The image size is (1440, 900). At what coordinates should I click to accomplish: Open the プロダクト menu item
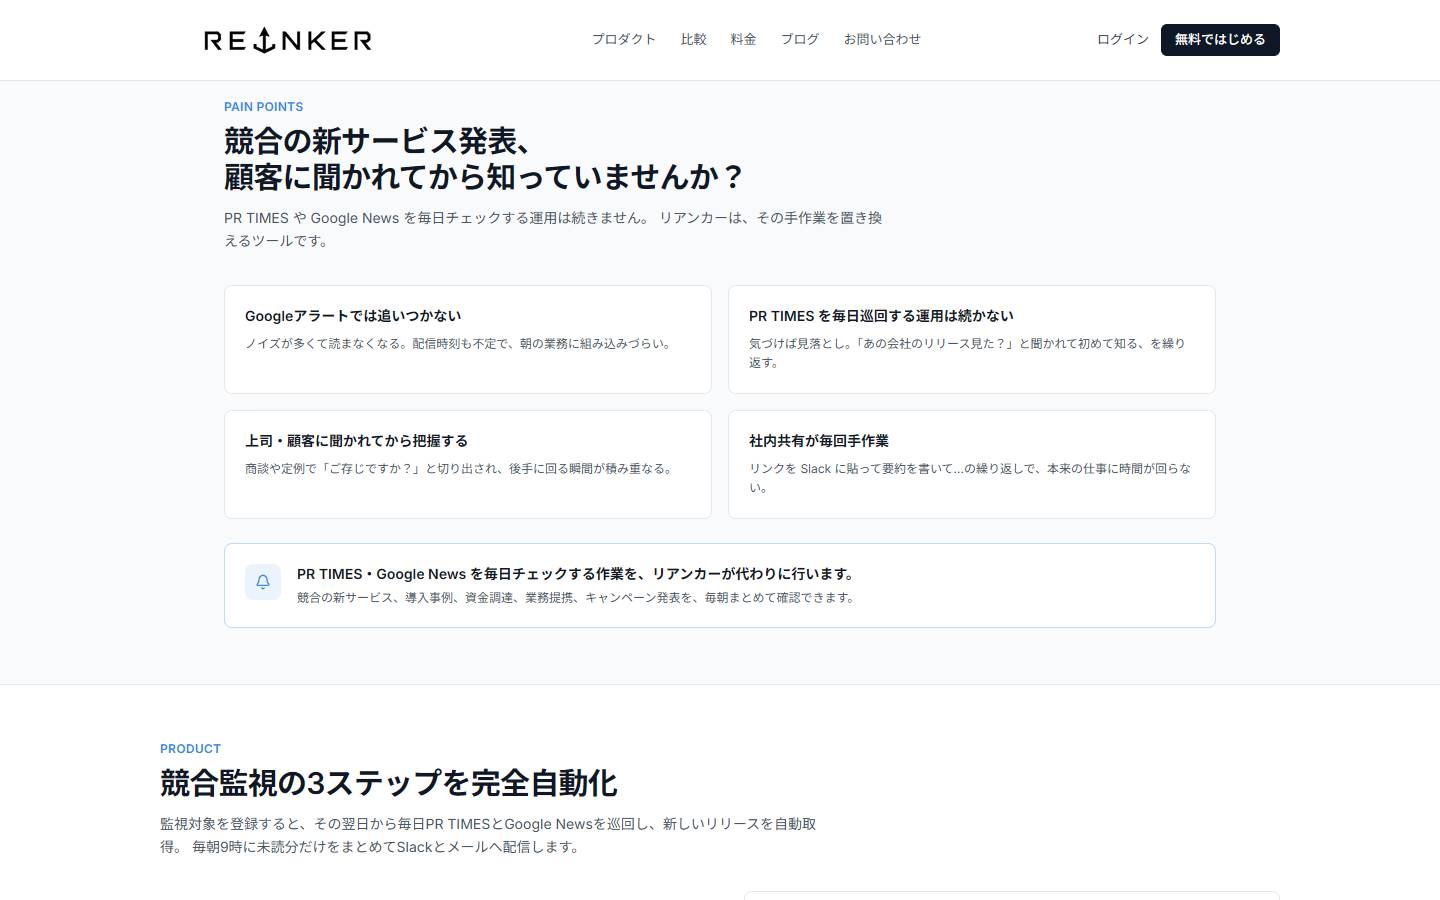tap(624, 39)
